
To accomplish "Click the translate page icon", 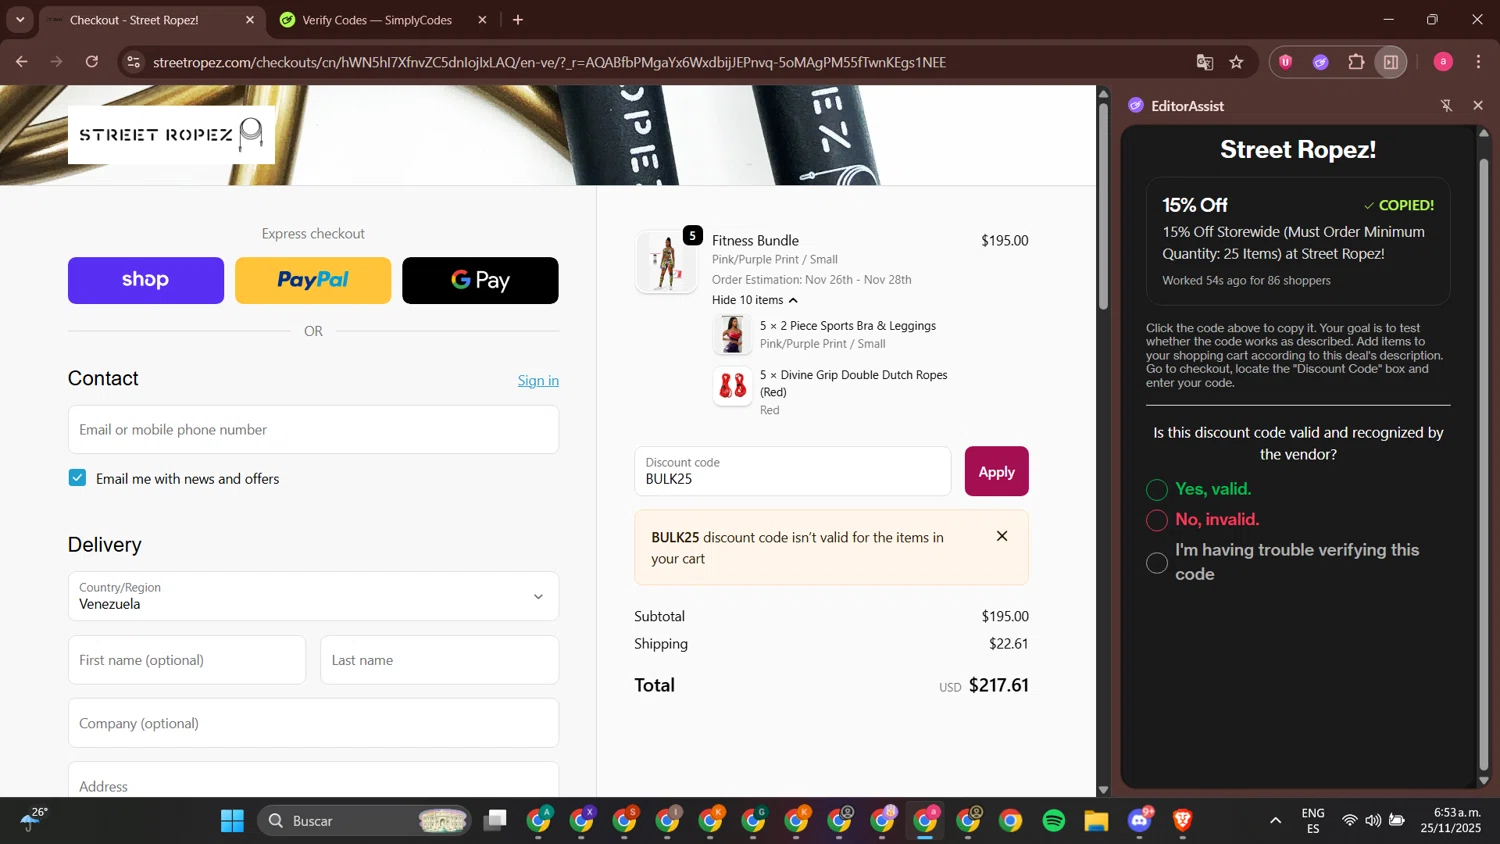I will pyautogui.click(x=1205, y=62).
